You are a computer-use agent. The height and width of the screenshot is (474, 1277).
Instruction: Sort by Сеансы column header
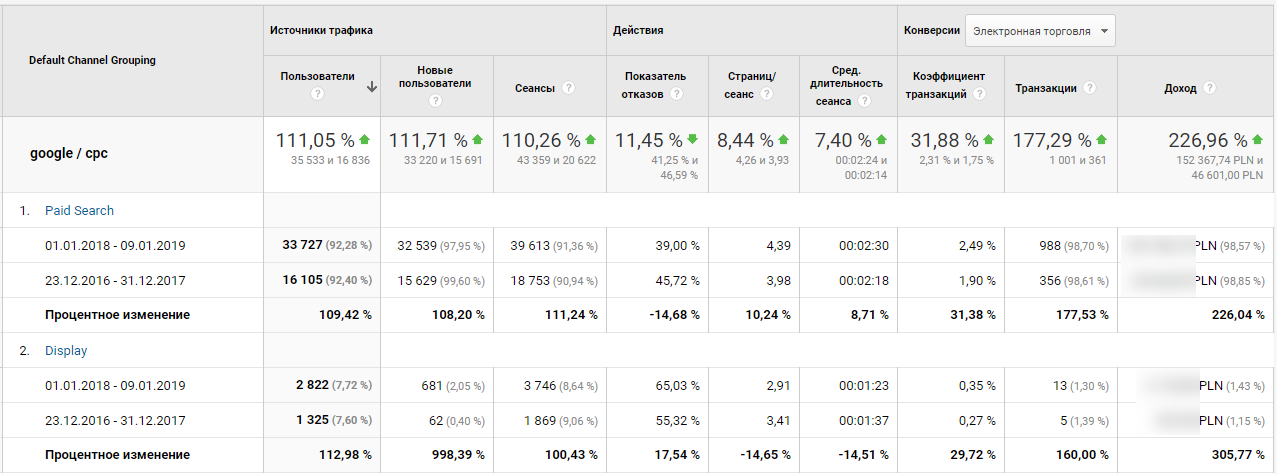535,88
